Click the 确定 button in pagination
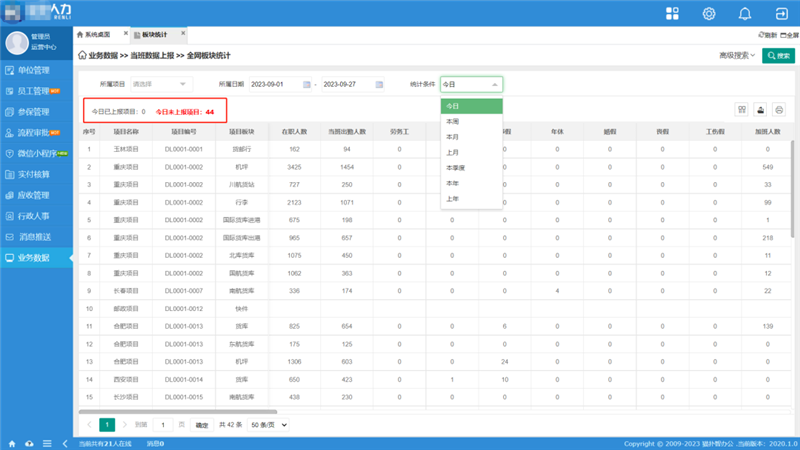This screenshot has height=450, width=800. pyautogui.click(x=202, y=425)
